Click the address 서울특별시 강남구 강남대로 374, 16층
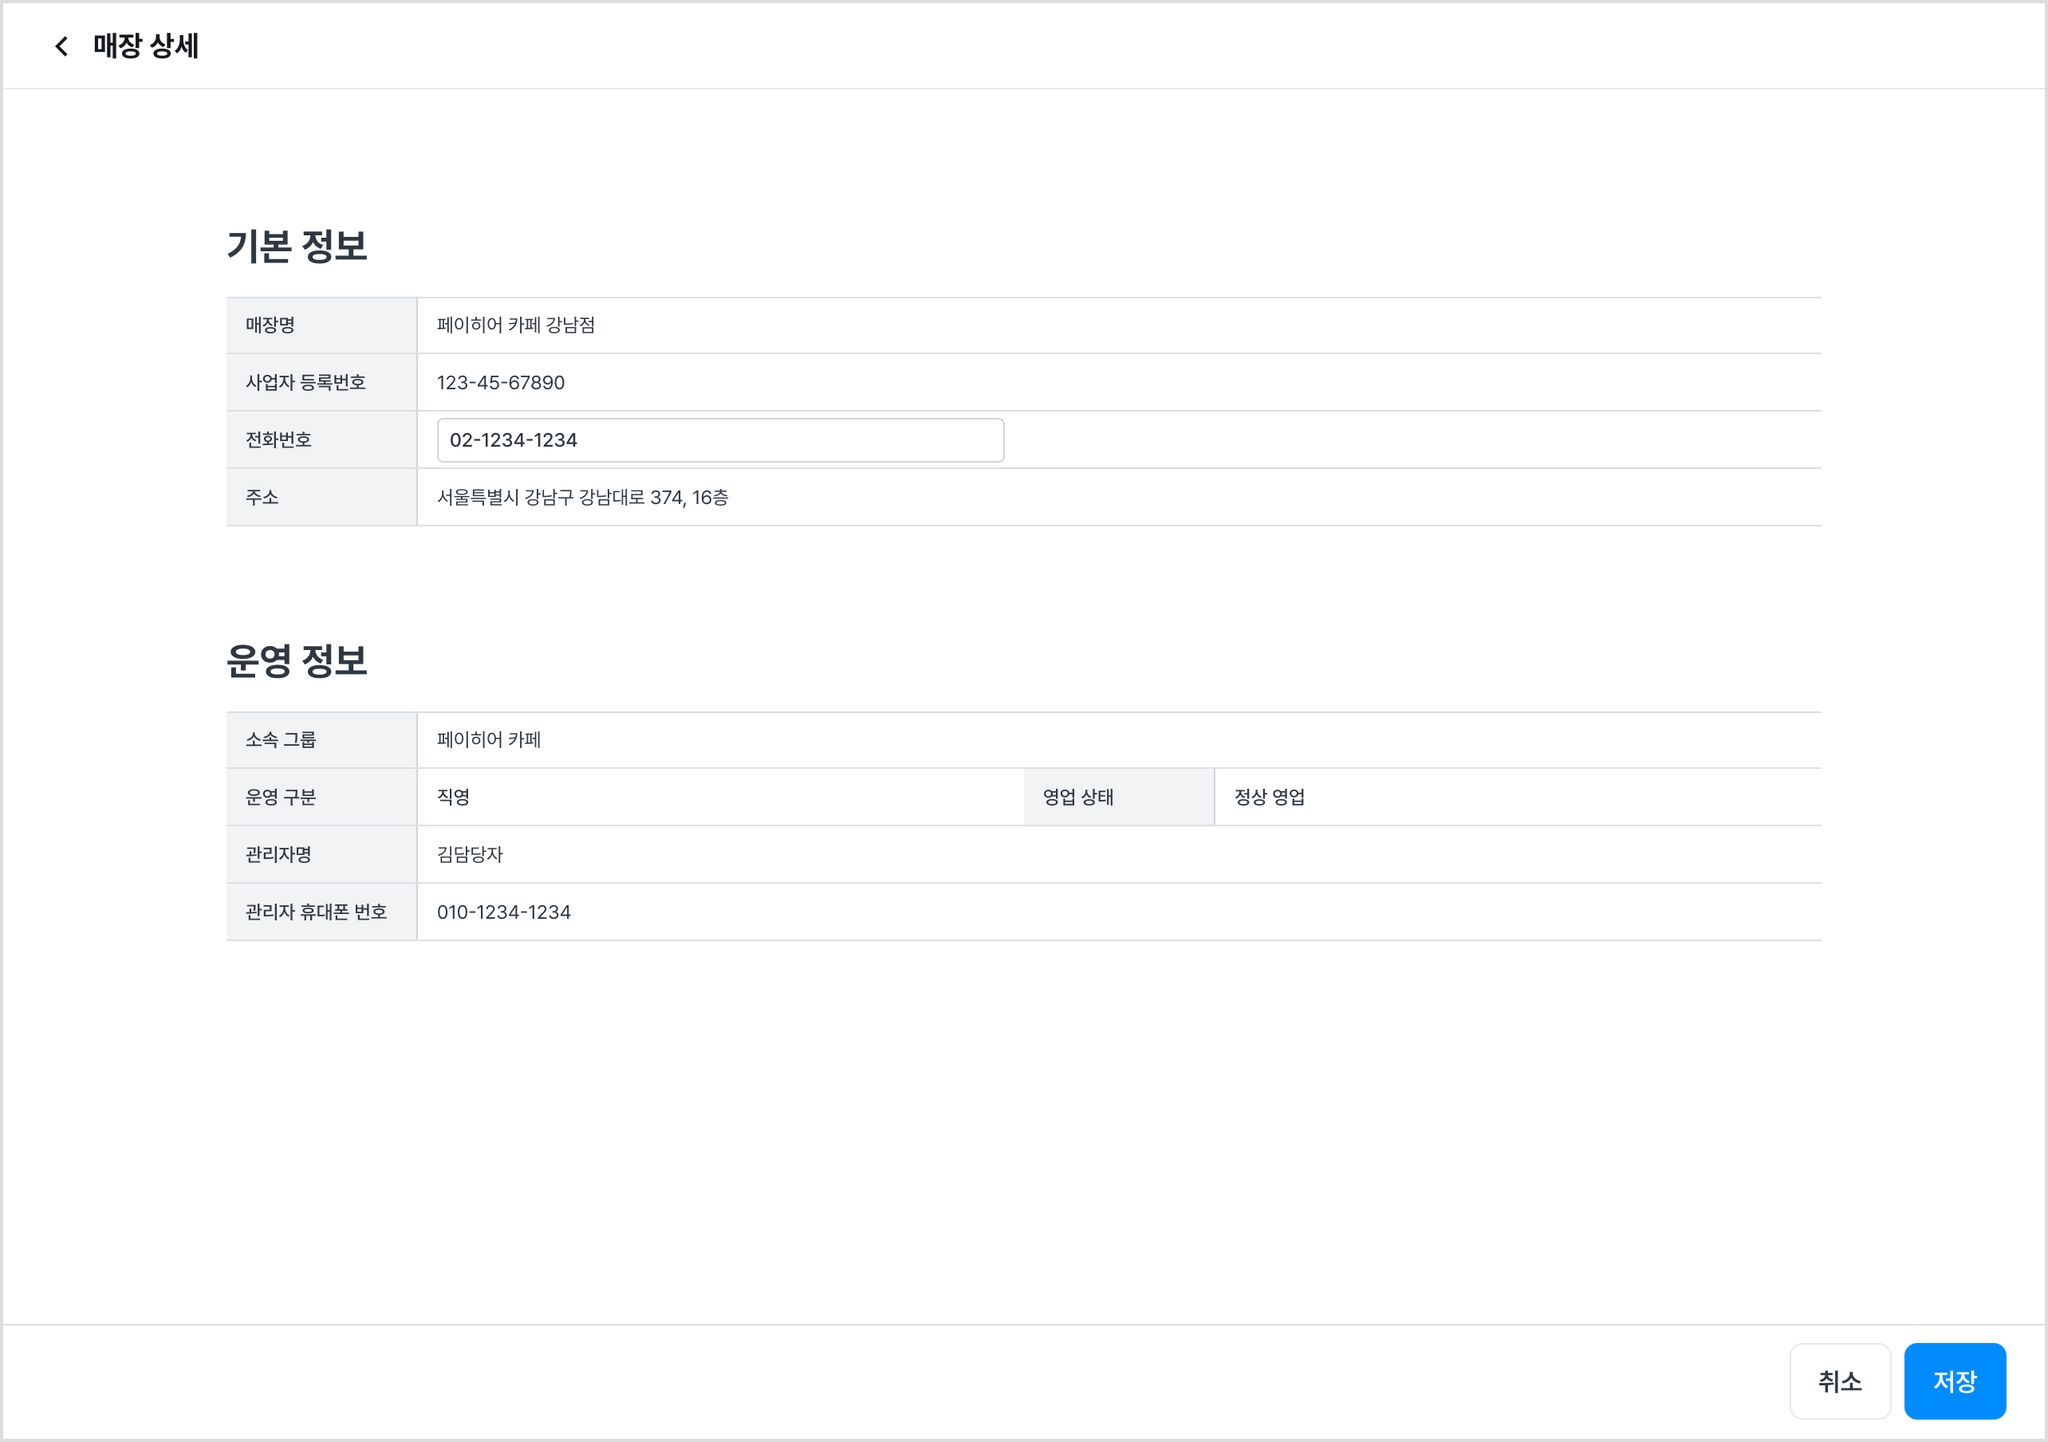Viewport: 2048px width, 1442px height. [583, 497]
